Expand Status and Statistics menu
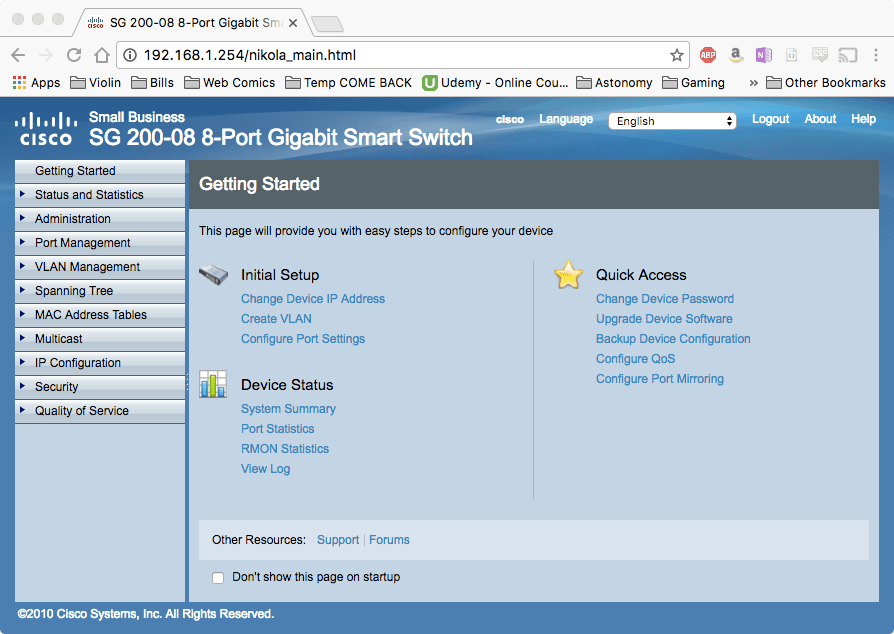Viewport: 894px width, 634px height. [x=100, y=195]
